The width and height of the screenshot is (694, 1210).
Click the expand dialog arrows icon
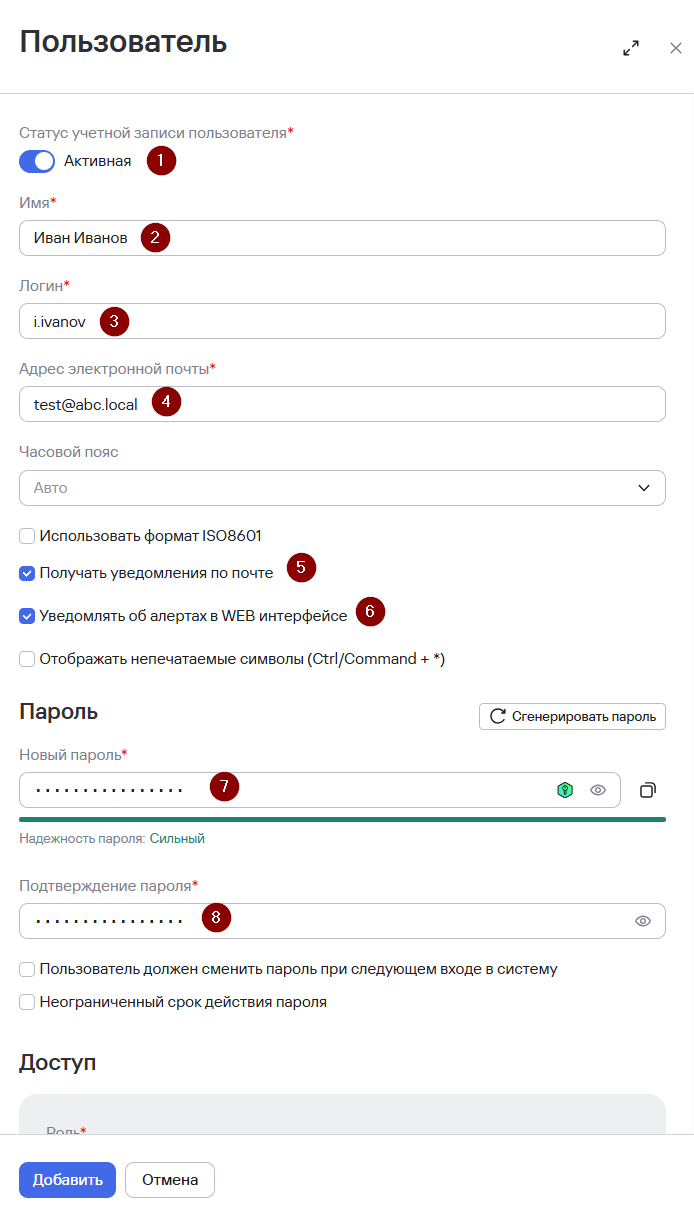pyautogui.click(x=631, y=48)
